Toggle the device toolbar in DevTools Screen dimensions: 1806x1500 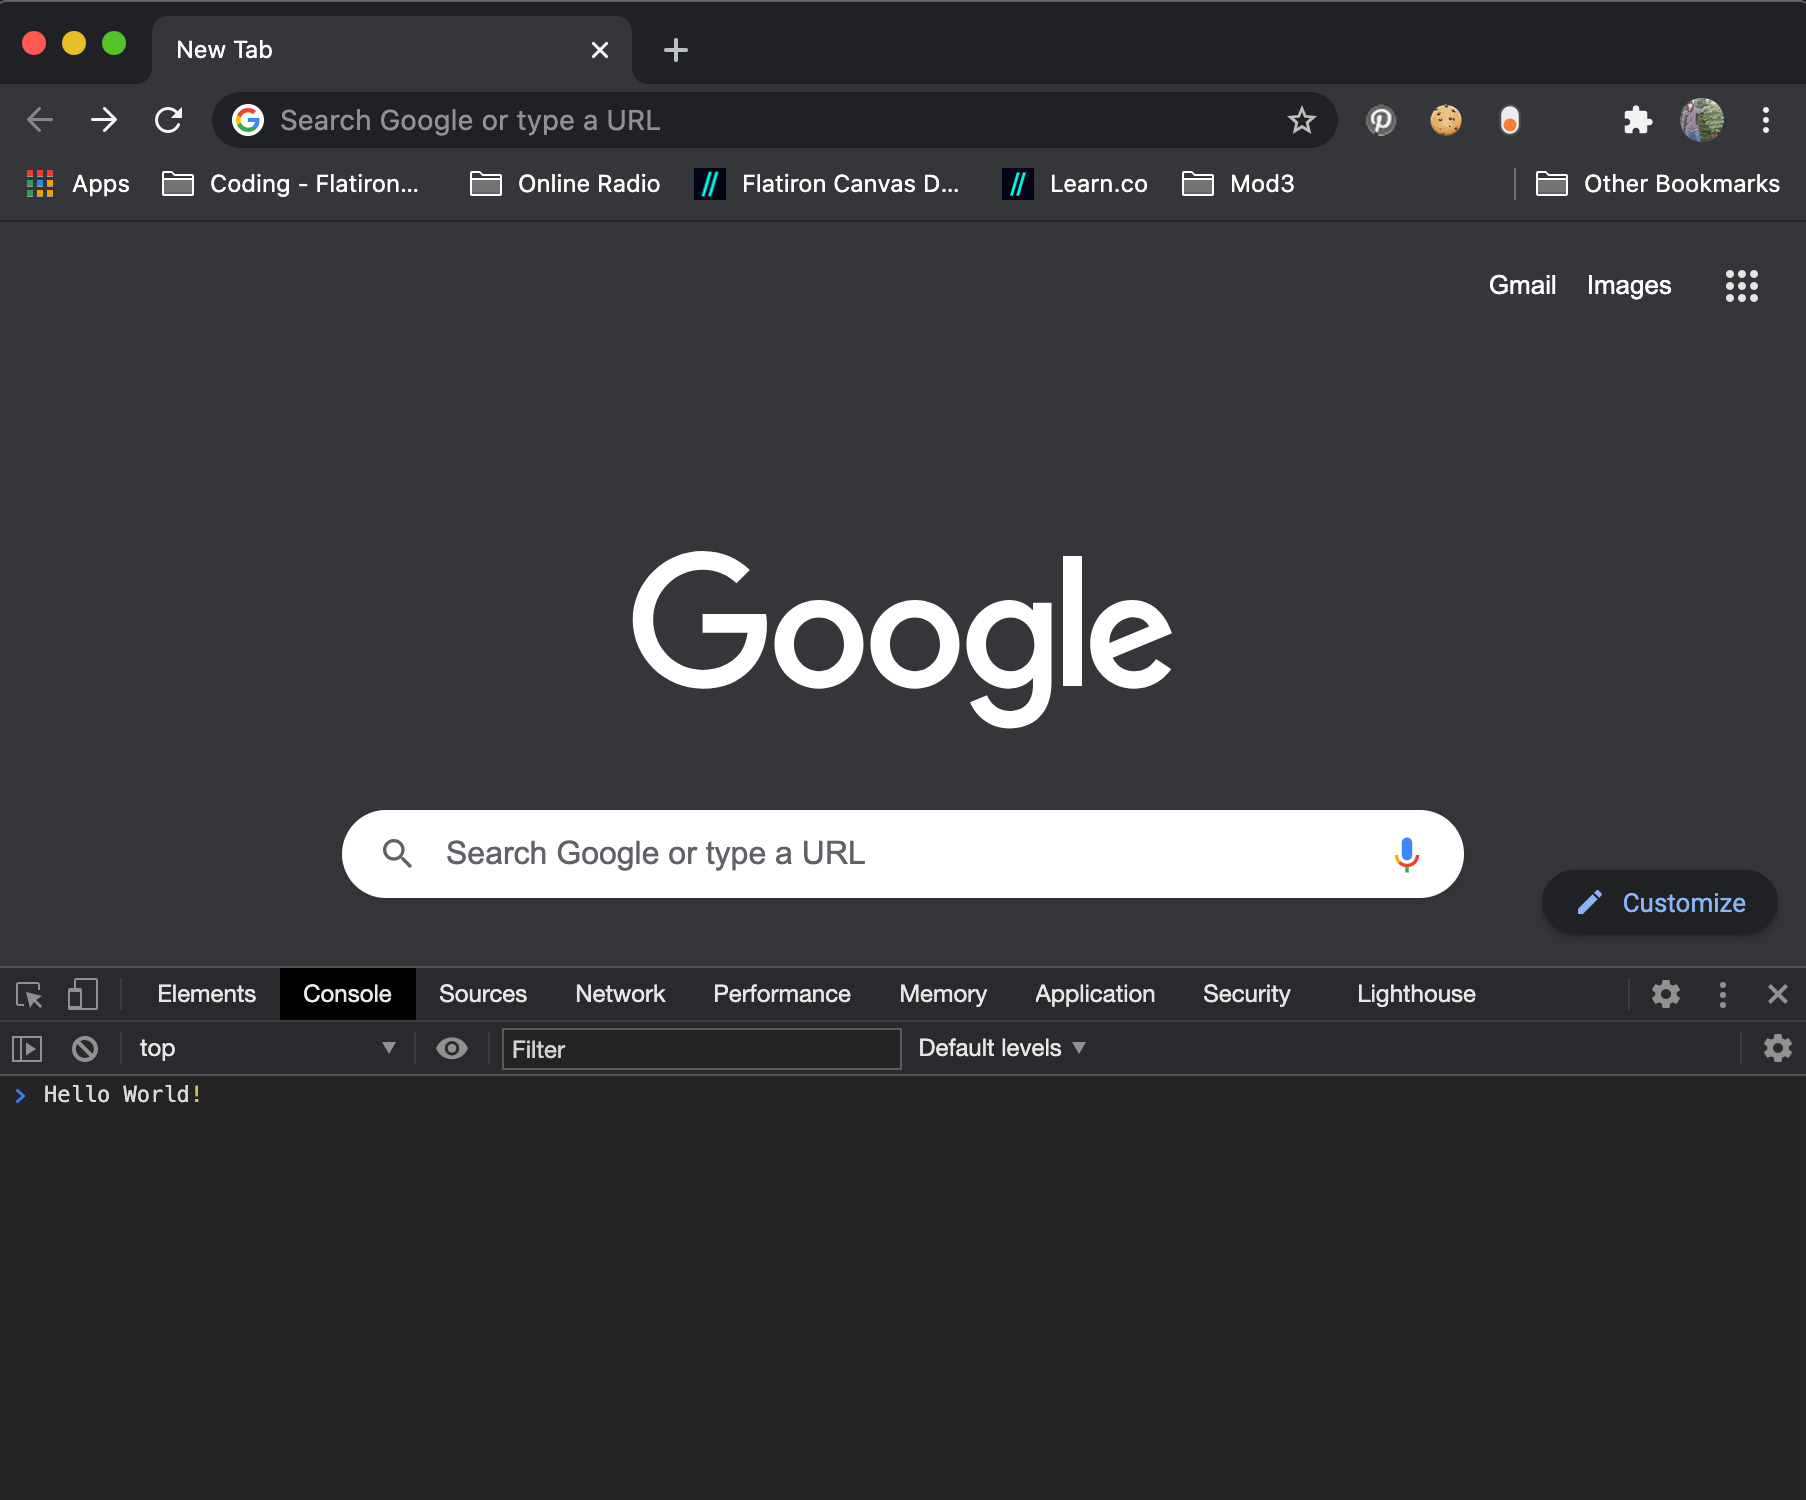[x=83, y=994]
